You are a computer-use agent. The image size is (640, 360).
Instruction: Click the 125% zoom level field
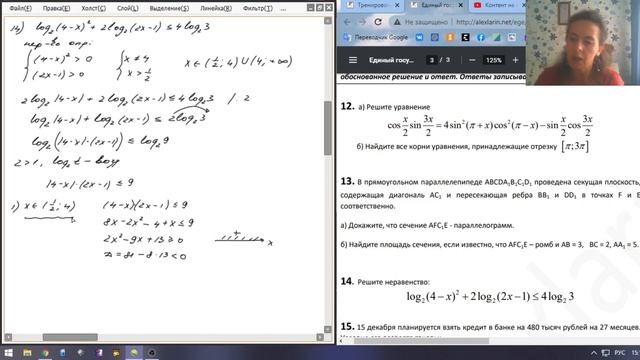(493, 60)
